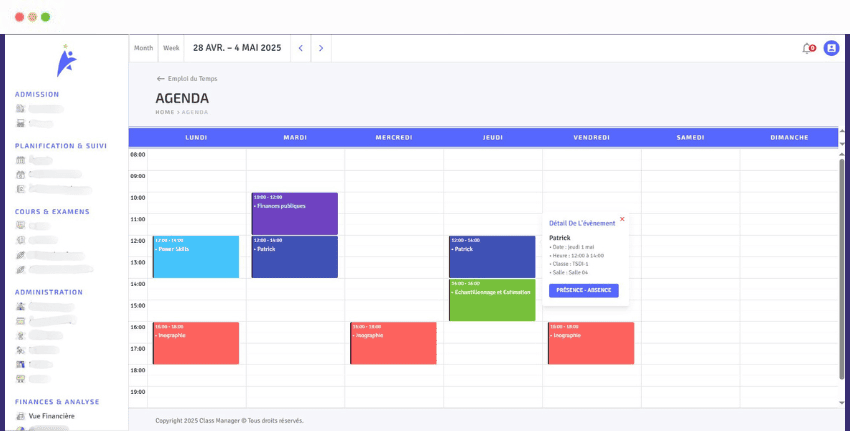Image resolution: width=850 pixels, height=431 pixels.
Task: Click the Vue Financière sidebar icon
Action: pos(20,416)
